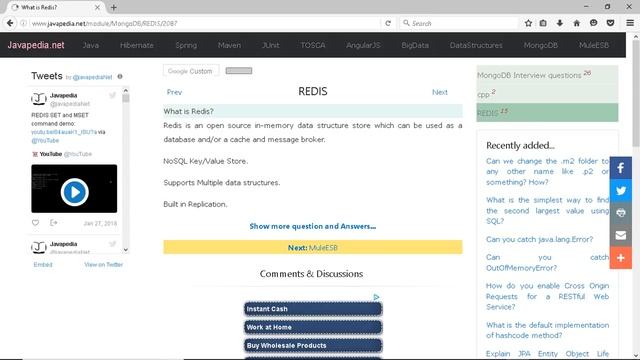The height and width of the screenshot is (360, 640).
Task: Click the URL address bar
Action: 204,23
